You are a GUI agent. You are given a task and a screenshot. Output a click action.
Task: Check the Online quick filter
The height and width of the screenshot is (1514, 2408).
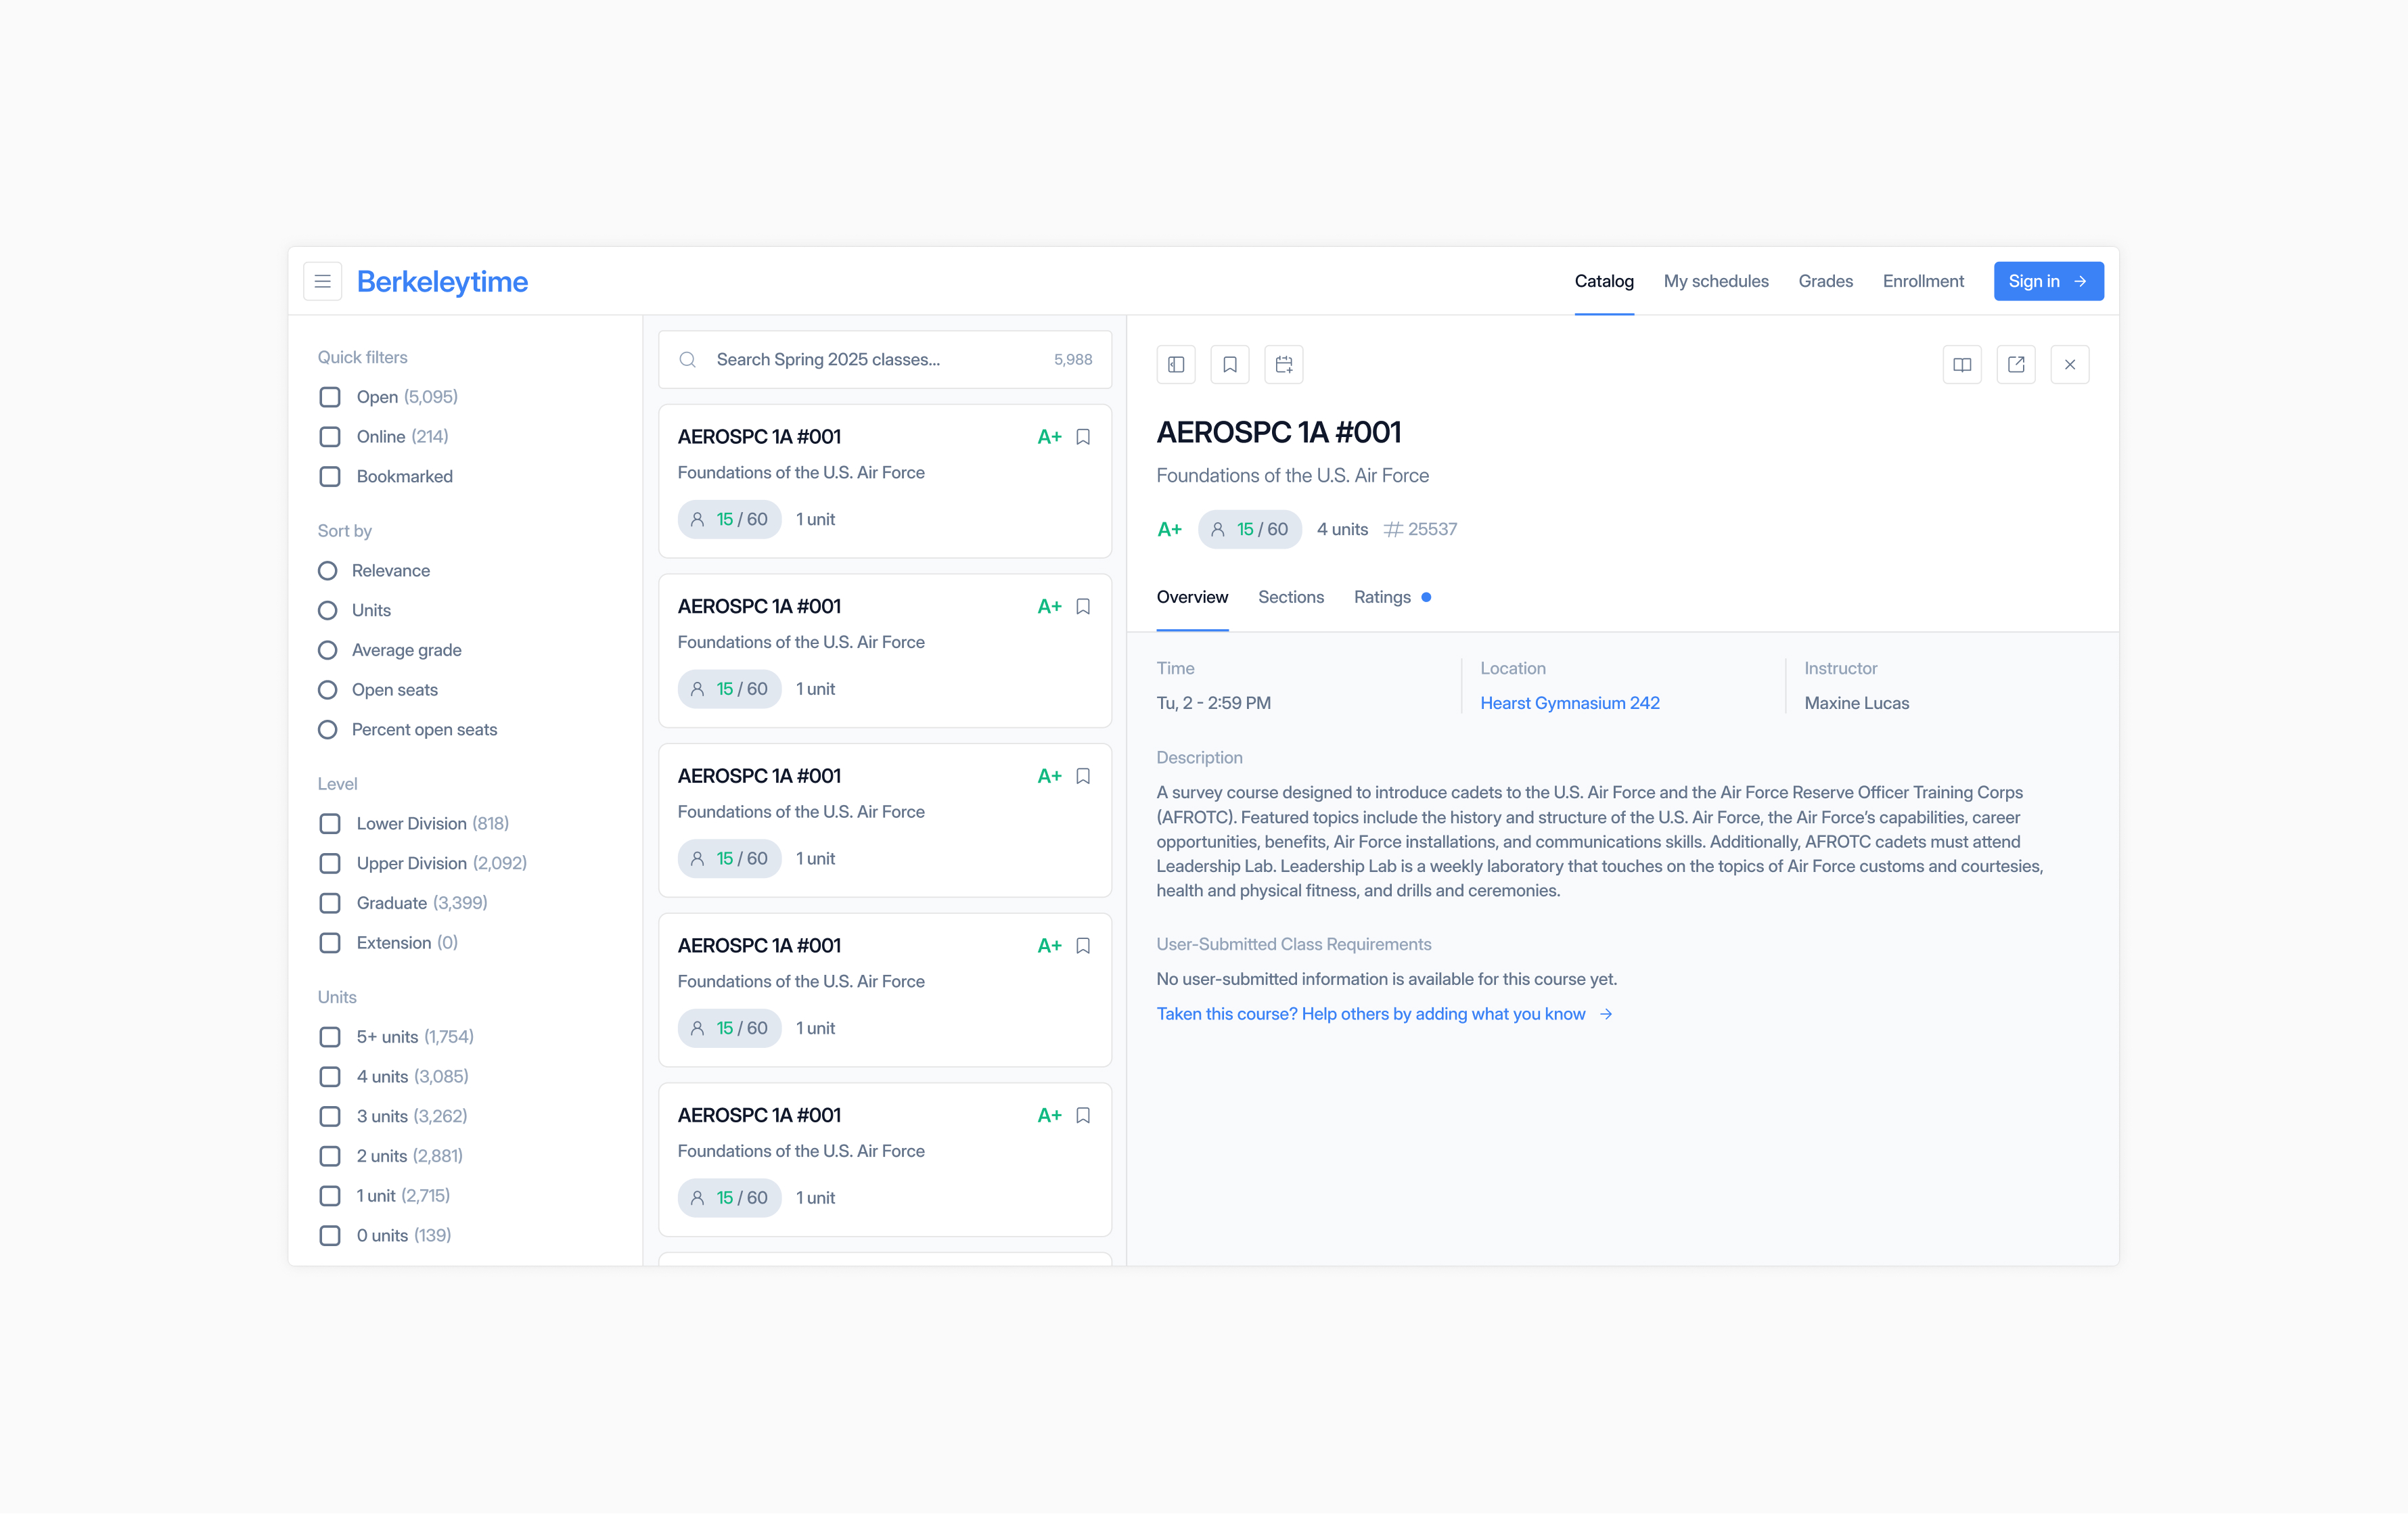[x=330, y=437]
